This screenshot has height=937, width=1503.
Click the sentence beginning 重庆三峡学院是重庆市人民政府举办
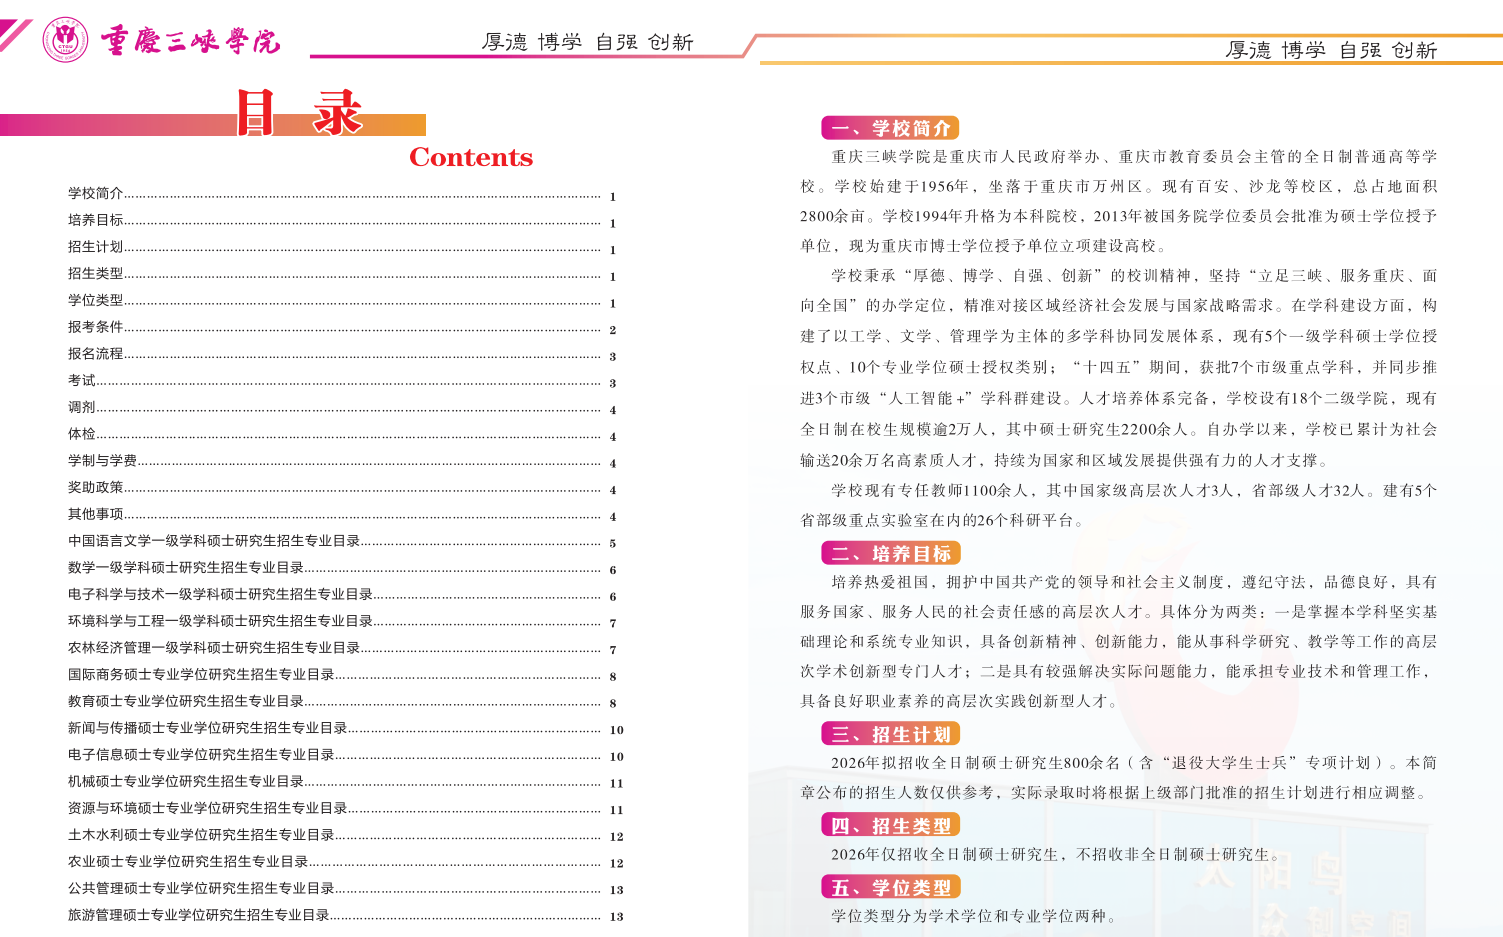(1134, 157)
